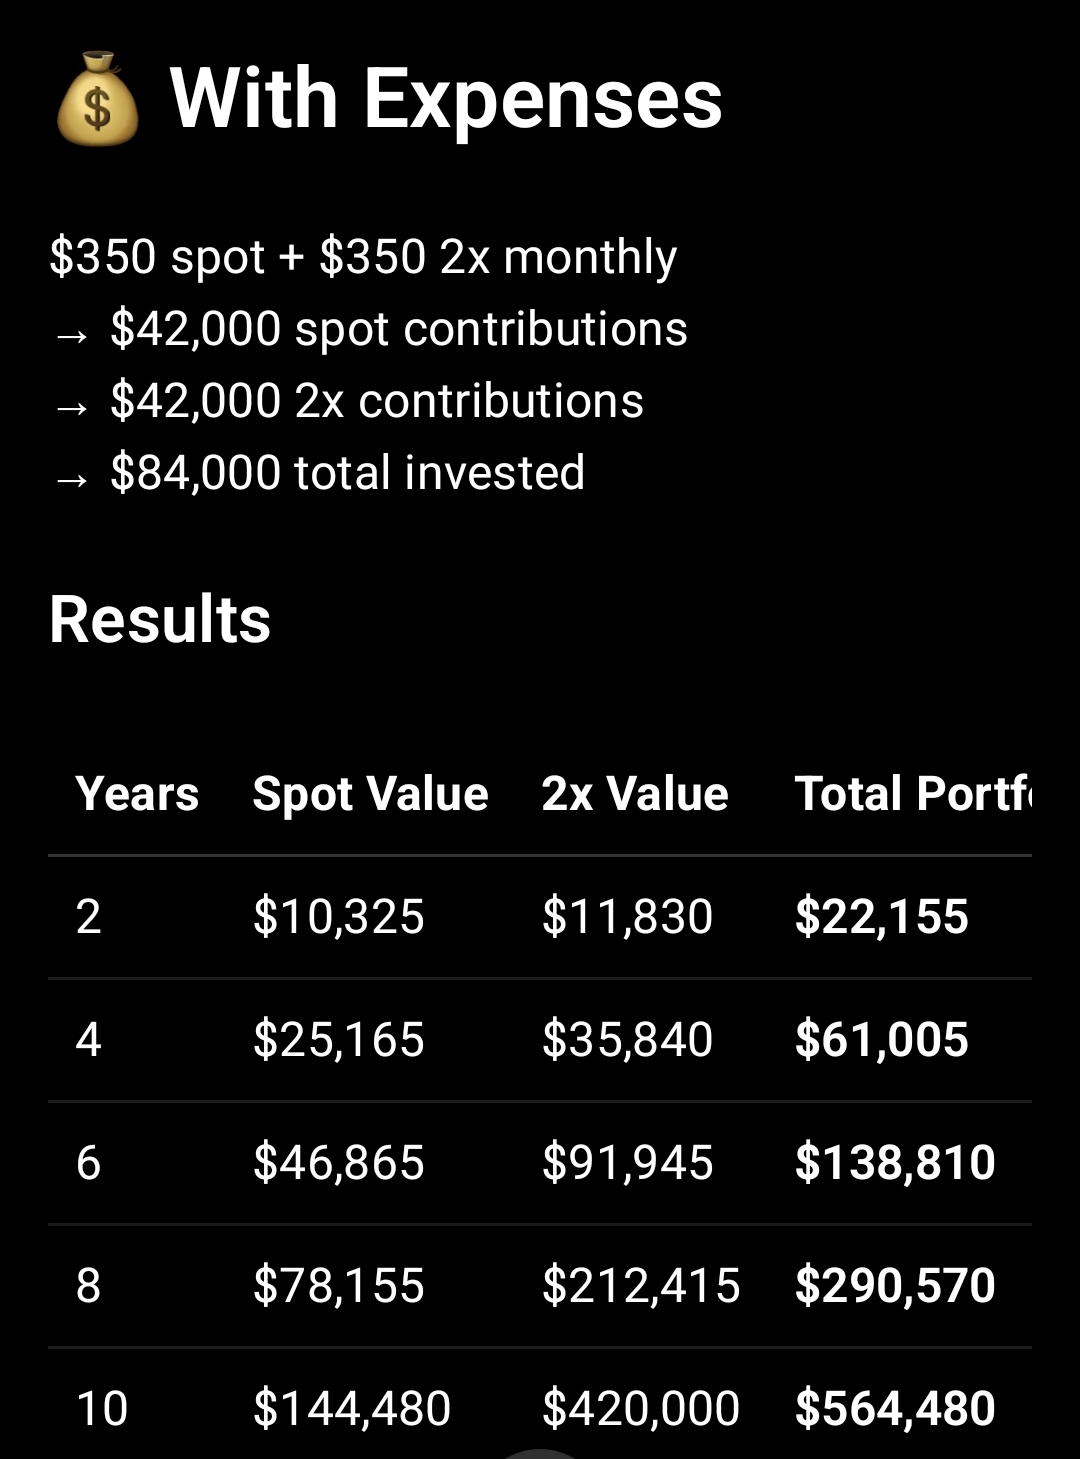Tap the $10,325 spot value cell
The height and width of the screenshot is (1459, 1080).
(x=339, y=917)
